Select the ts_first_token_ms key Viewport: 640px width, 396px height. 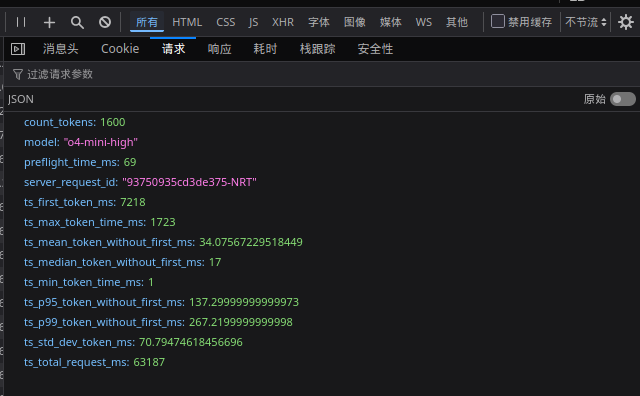click(70, 202)
